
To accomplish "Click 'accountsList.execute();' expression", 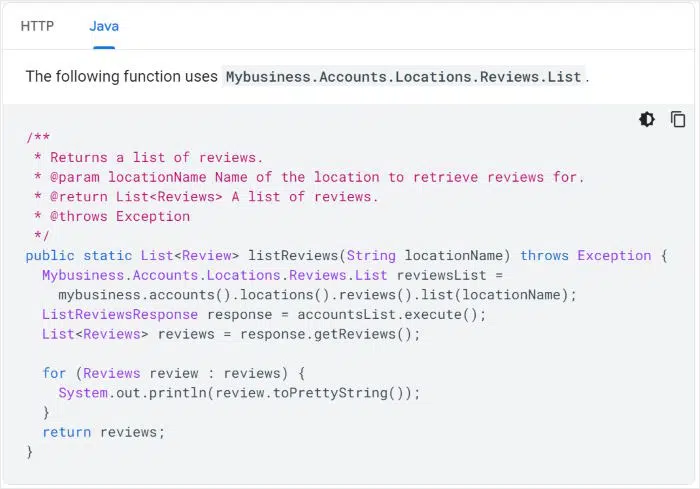I will (x=392, y=315).
